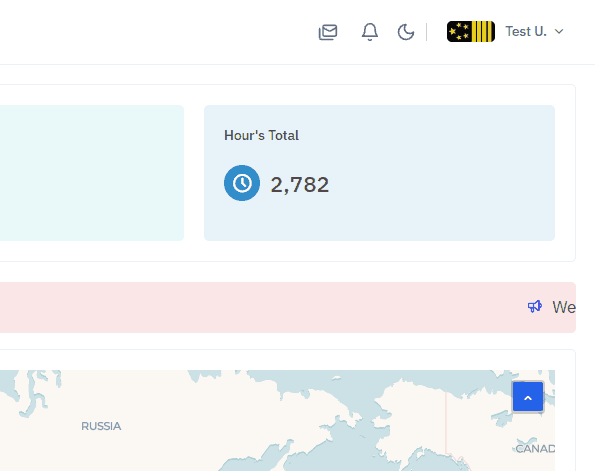Click the light cyan stat card
Viewport: 595px width, 471px height.
(x=92, y=173)
